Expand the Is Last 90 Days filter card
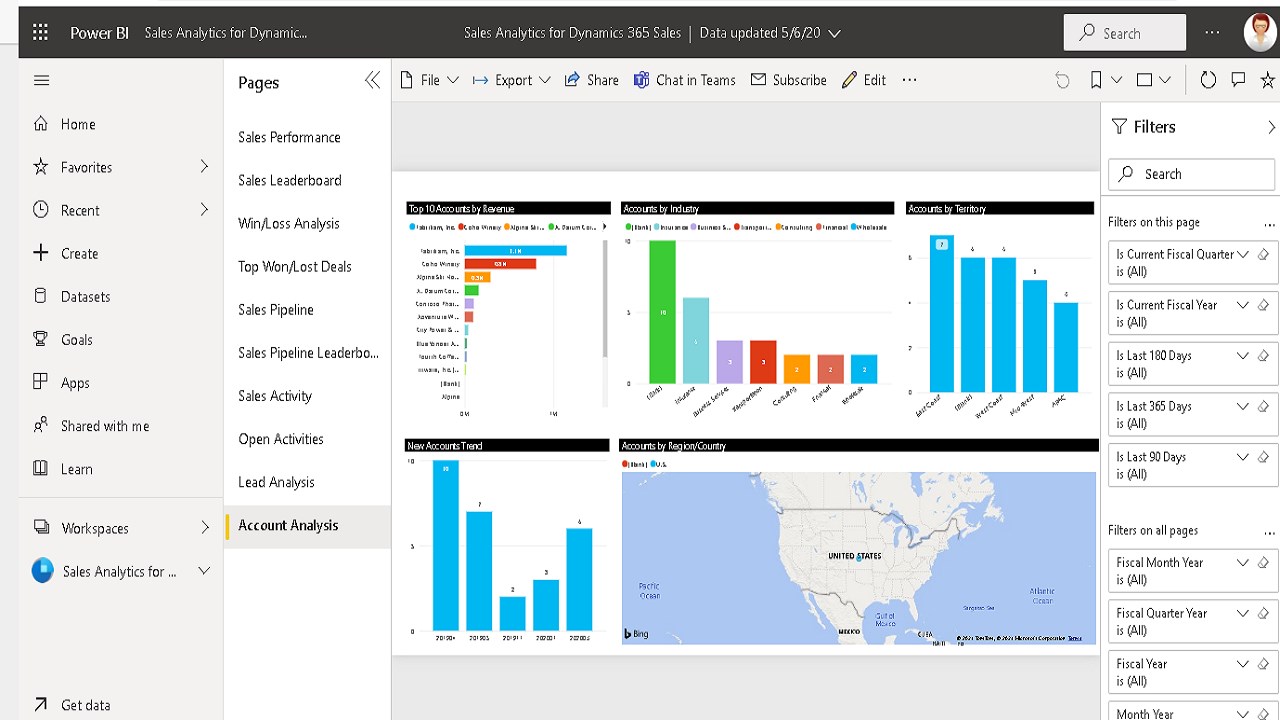The width and height of the screenshot is (1280, 720). pyautogui.click(x=1243, y=457)
